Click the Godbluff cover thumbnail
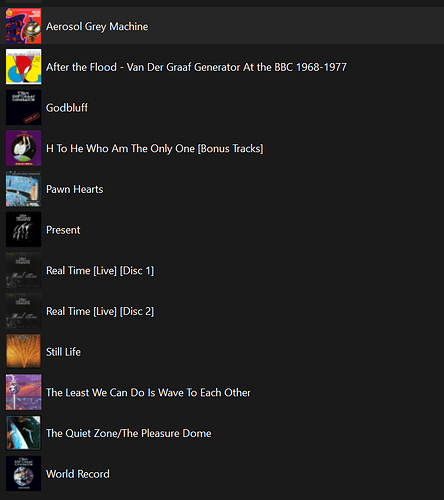The width and height of the screenshot is (444, 500). click(x=23, y=107)
